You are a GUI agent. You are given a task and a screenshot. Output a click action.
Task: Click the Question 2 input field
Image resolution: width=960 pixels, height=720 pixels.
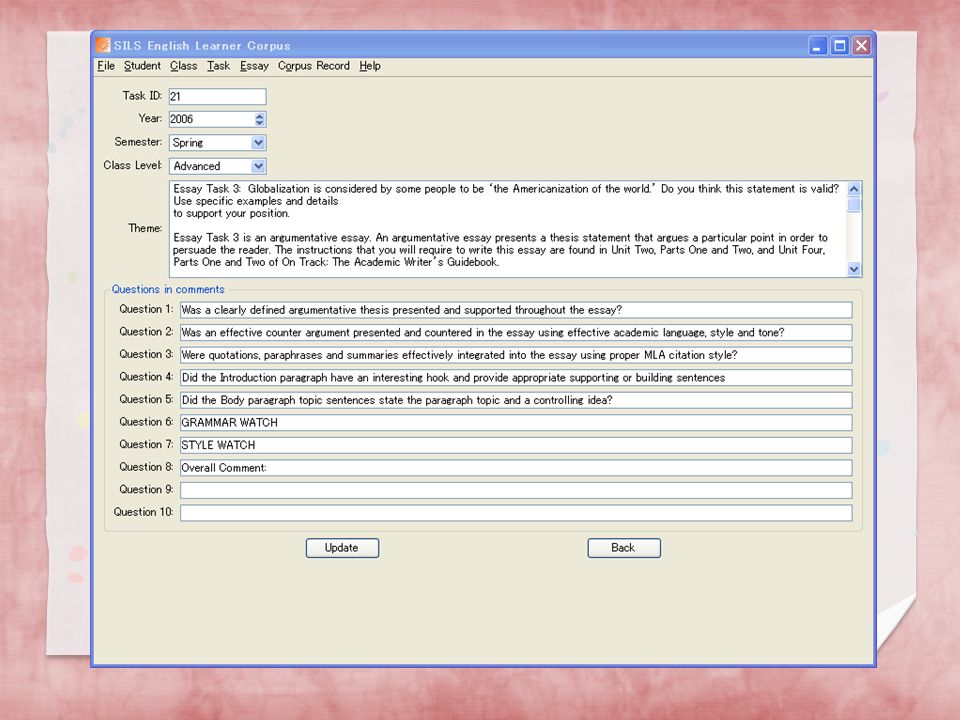516,332
